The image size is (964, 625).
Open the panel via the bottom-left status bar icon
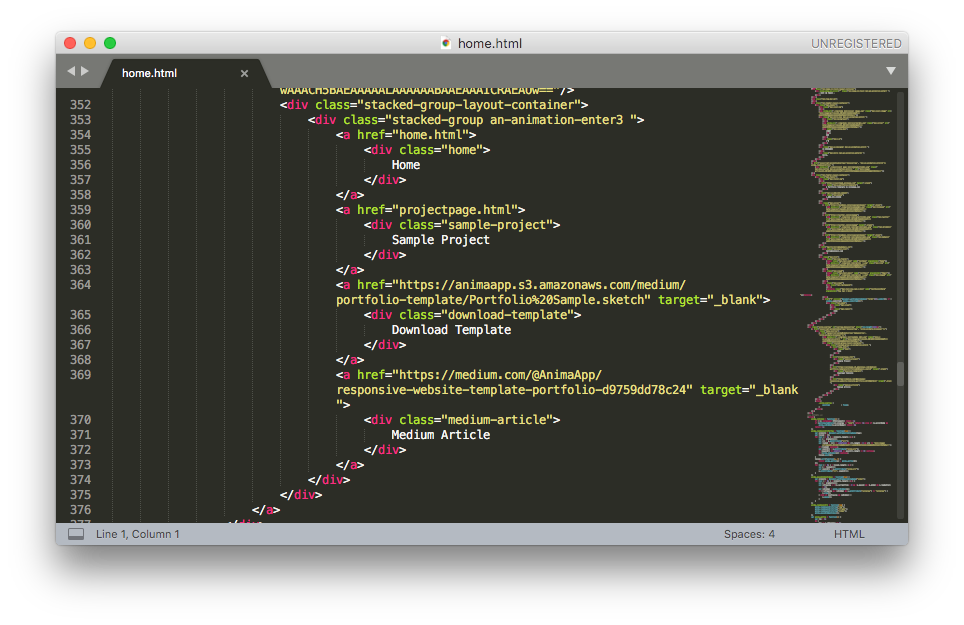pos(75,533)
